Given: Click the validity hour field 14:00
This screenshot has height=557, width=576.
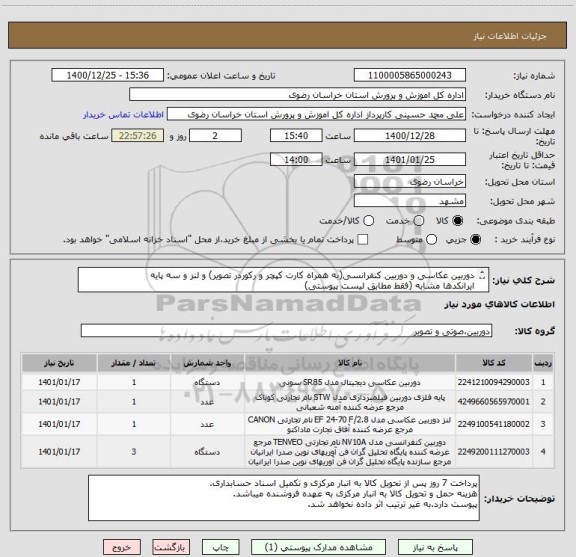Looking at the screenshot, I should pyautogui.click(x=296, y=159).
